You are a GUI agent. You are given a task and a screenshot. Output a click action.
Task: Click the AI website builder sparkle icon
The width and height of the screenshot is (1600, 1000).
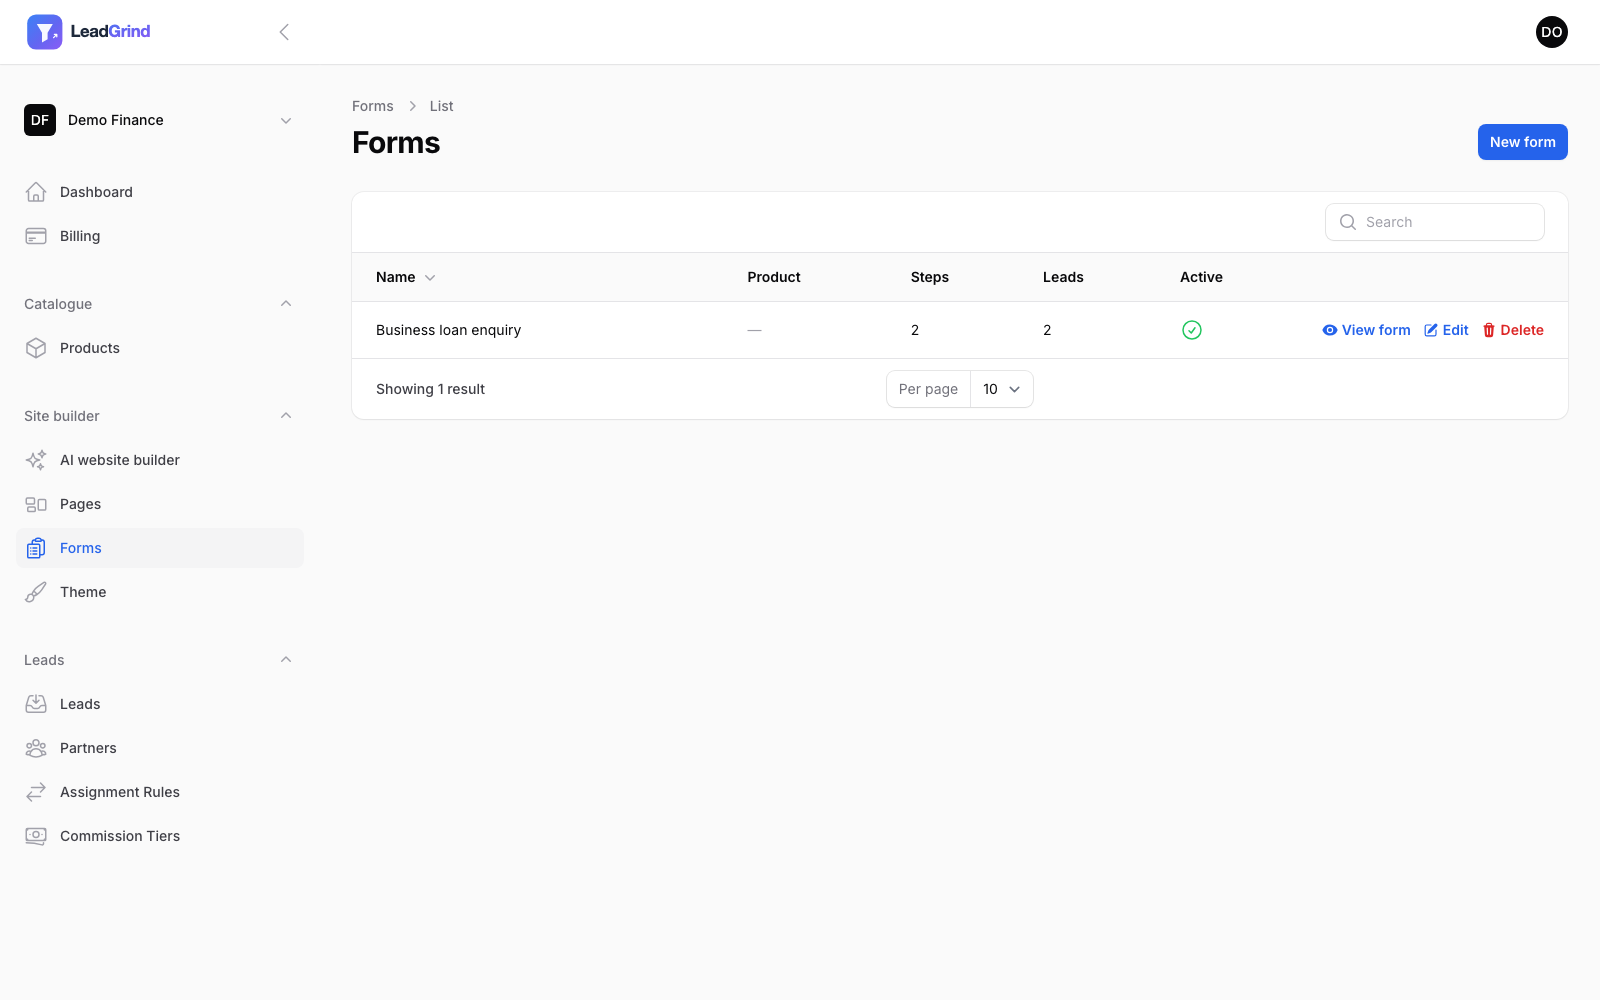coord(36,460)
